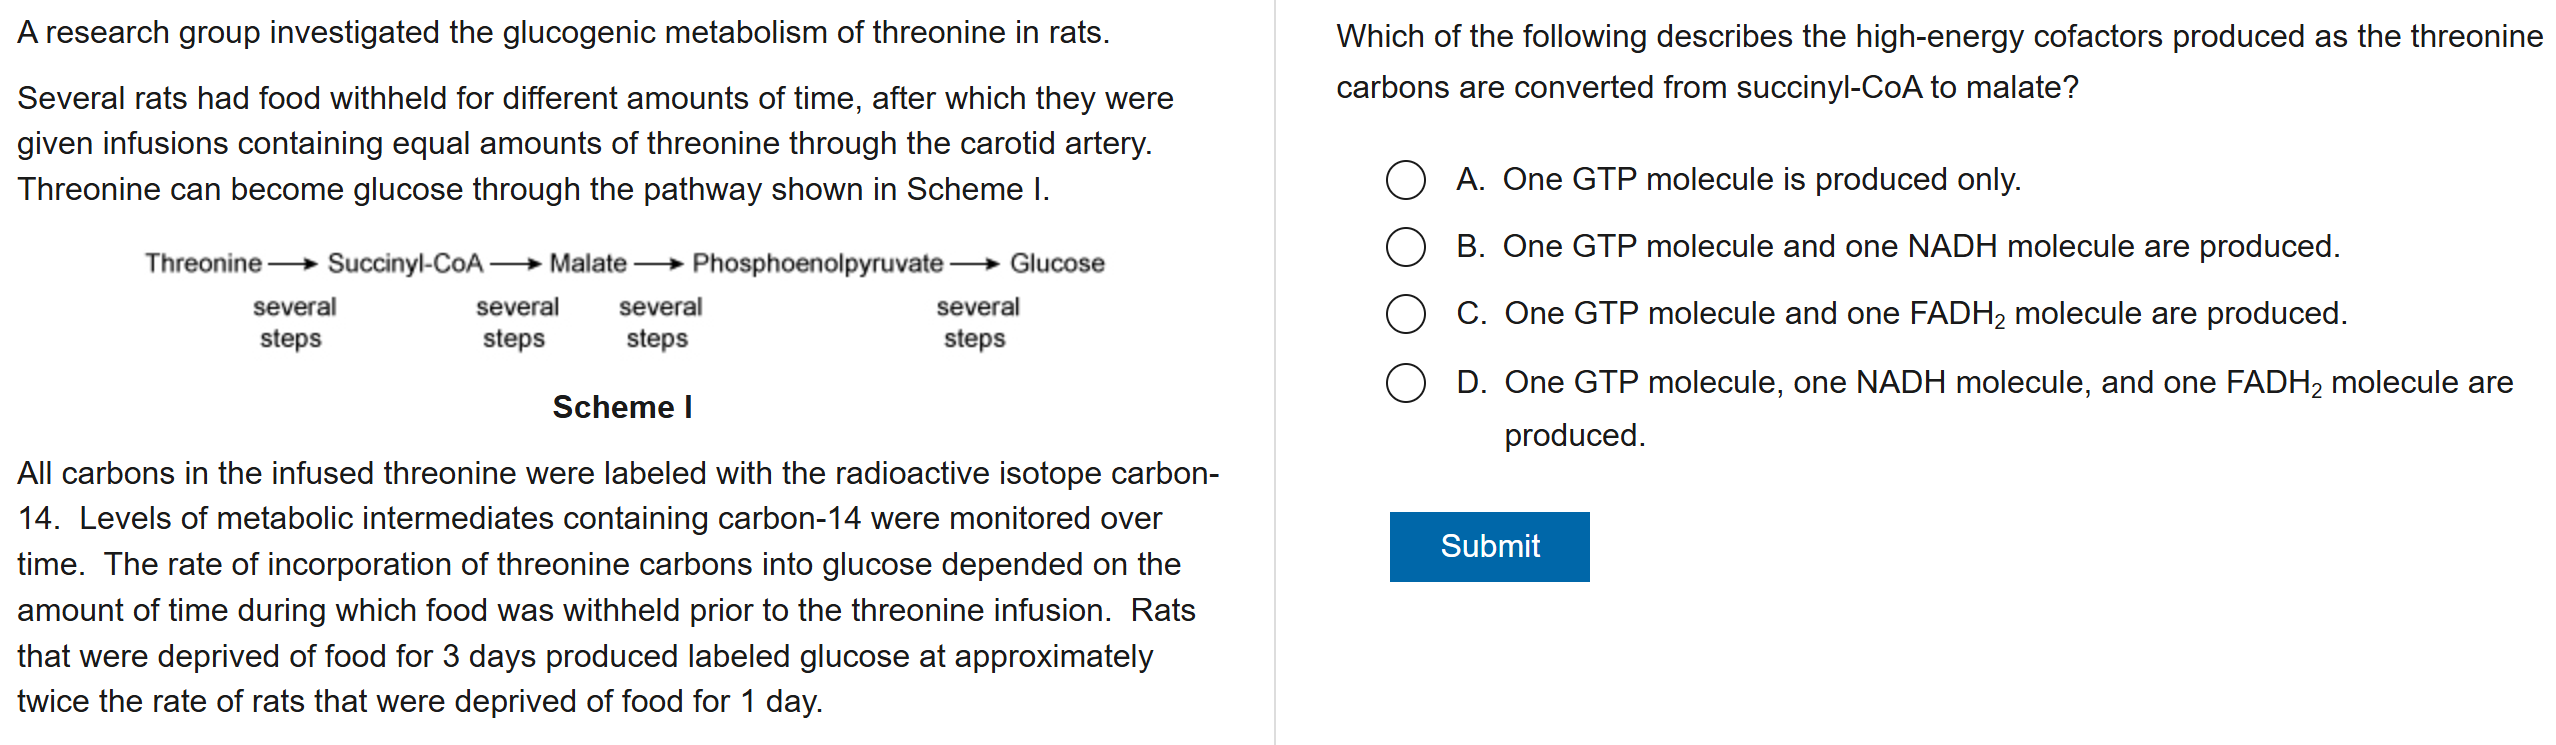Screen dimensions: 2556x745
Task: Click "Succinyl-CoA" in the pathway diagram
Action: (405, 263)
